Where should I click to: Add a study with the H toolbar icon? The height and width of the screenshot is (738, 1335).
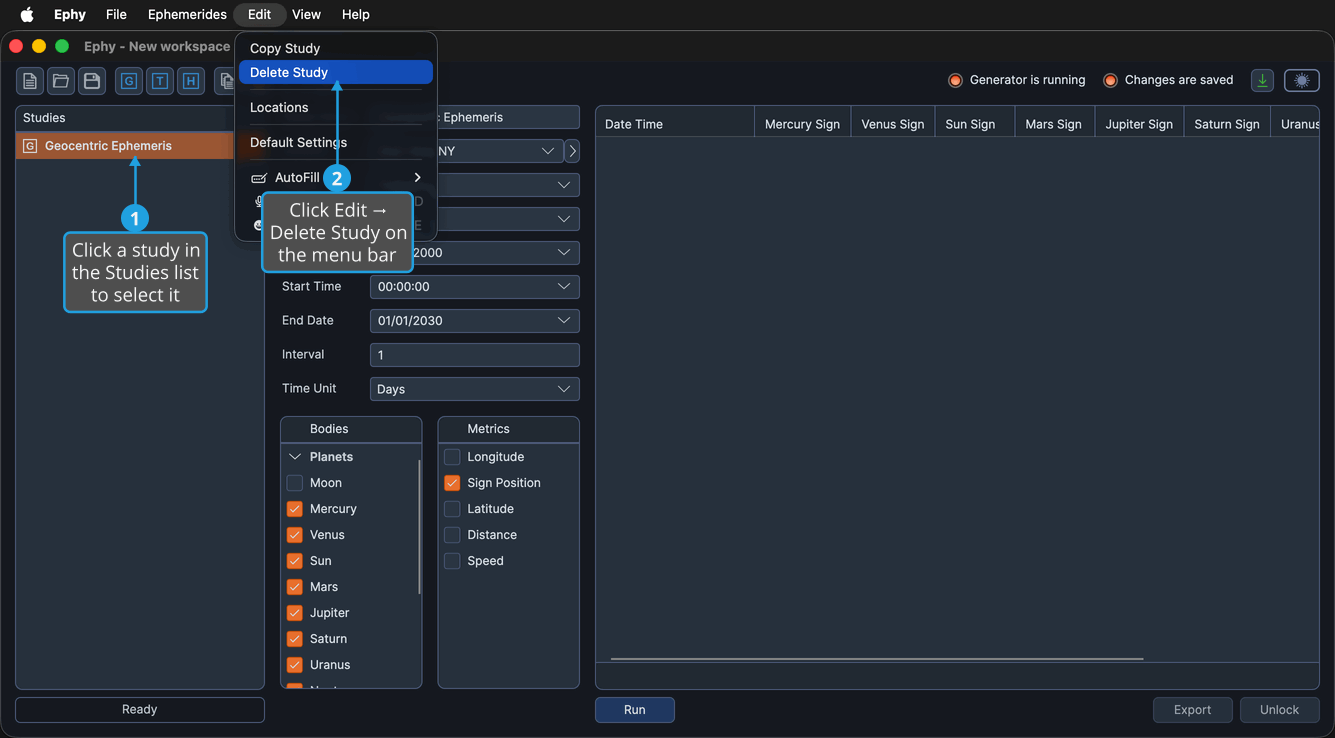point(191,81)
